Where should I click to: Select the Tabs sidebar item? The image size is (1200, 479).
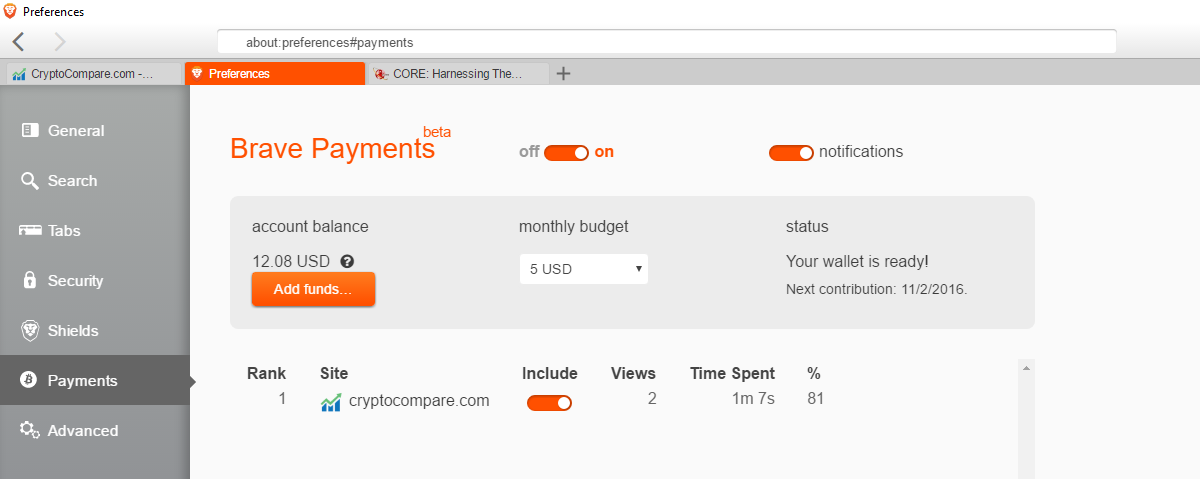click(63, 231)
